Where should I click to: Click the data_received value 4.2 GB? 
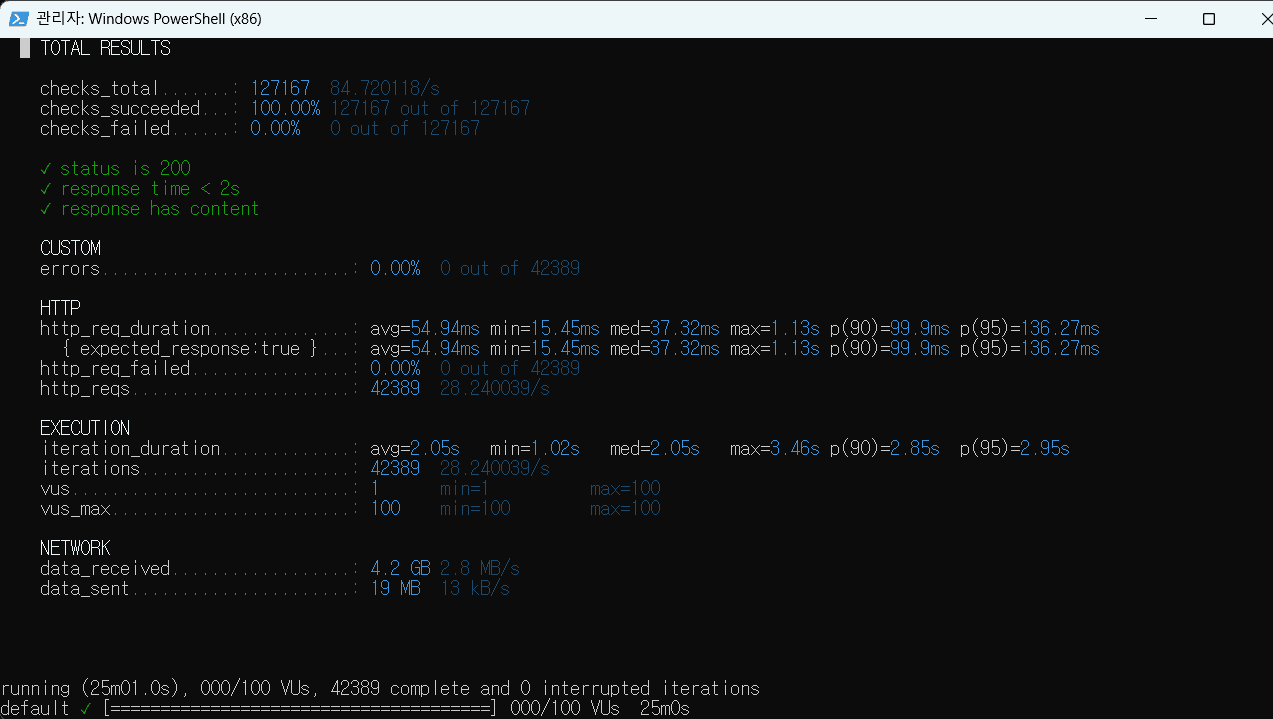400,568
